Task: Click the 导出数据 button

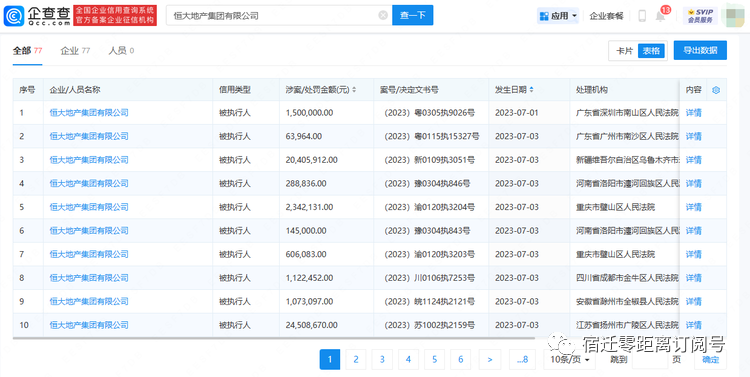Action: coord(700,50)
